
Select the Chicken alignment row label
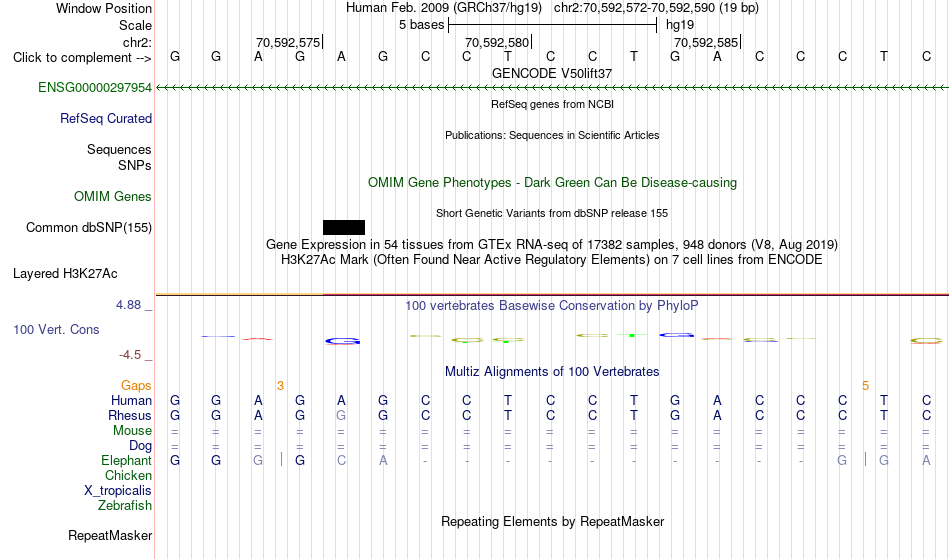(128, 475)
